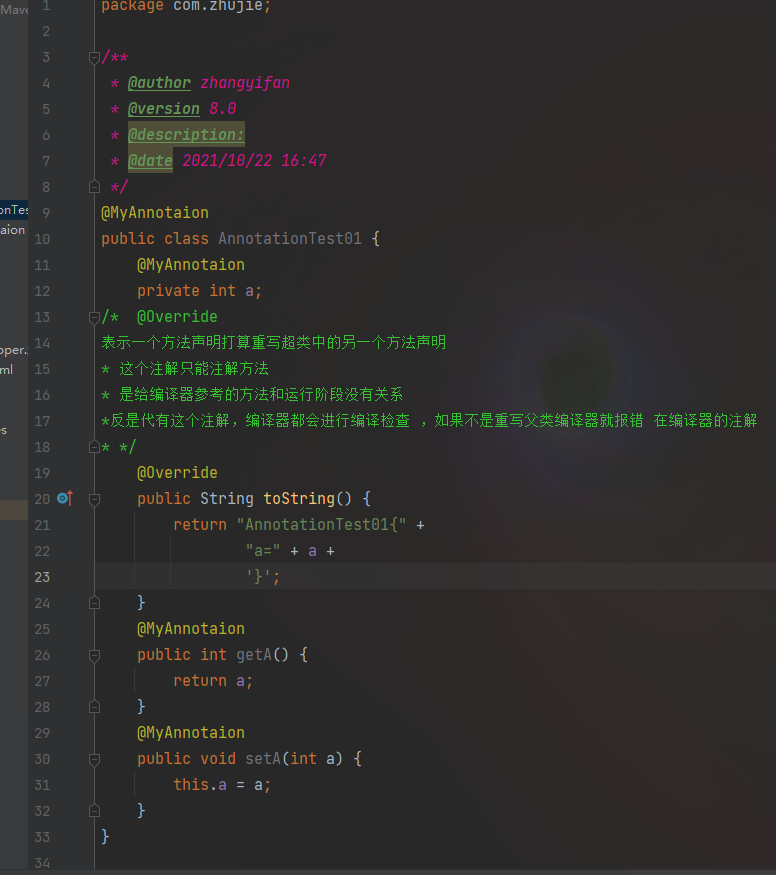Click the fold end marker at line 28
776x875 pixels.
[94, 707]
